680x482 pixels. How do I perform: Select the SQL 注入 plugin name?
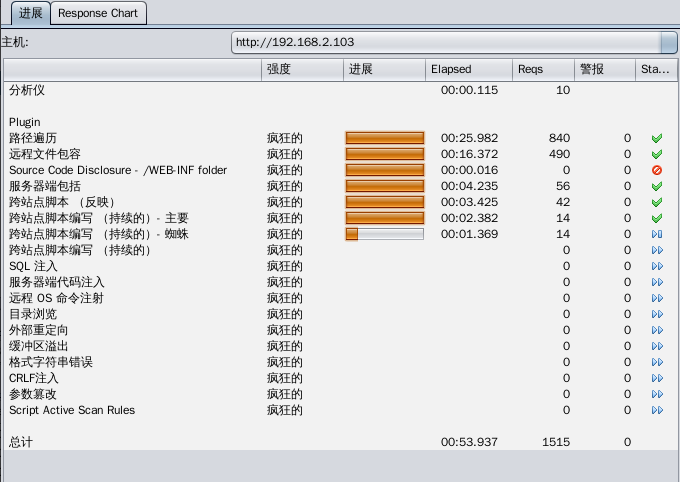[x=33, y=266]
